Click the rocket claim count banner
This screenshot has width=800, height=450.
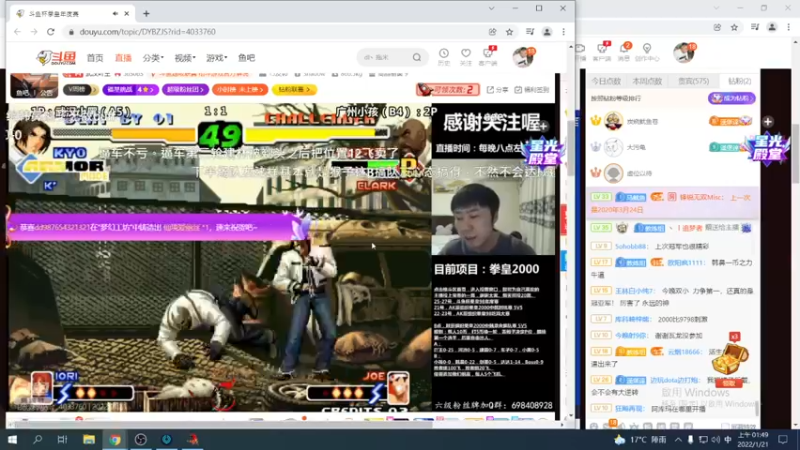pos(447,89)
